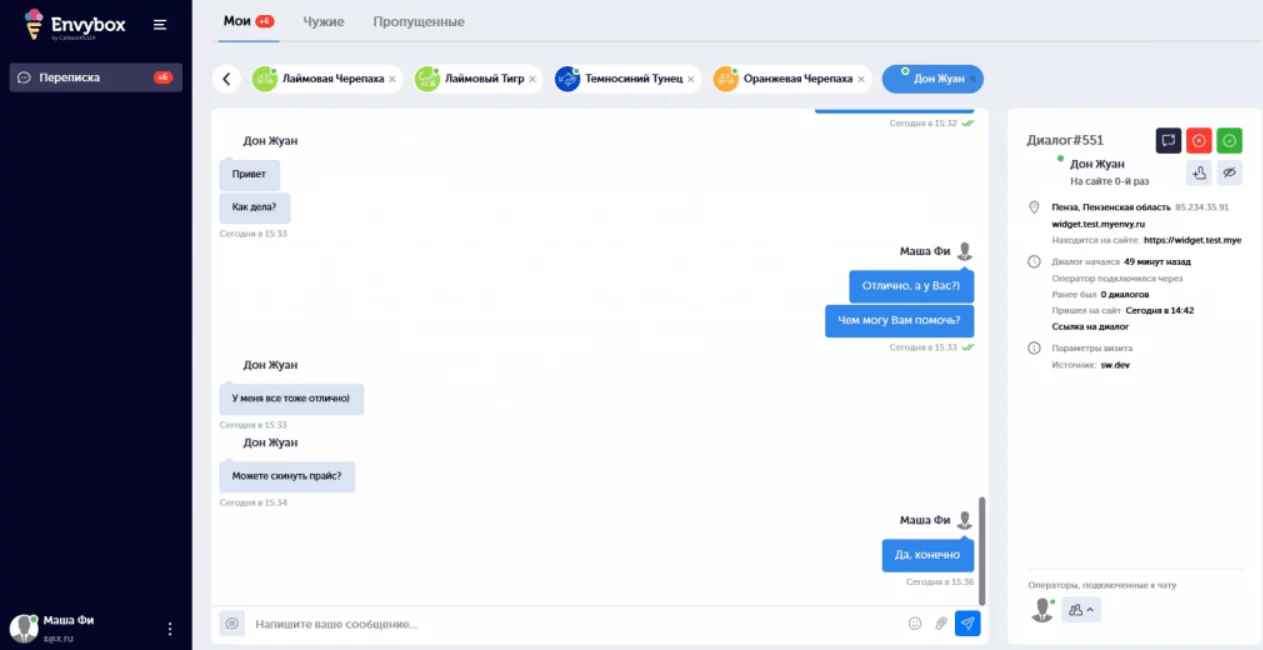Close the Дон Жуан chat tab
The width and height of the screenshot is (1263, 650).
[x=972, y=79]
